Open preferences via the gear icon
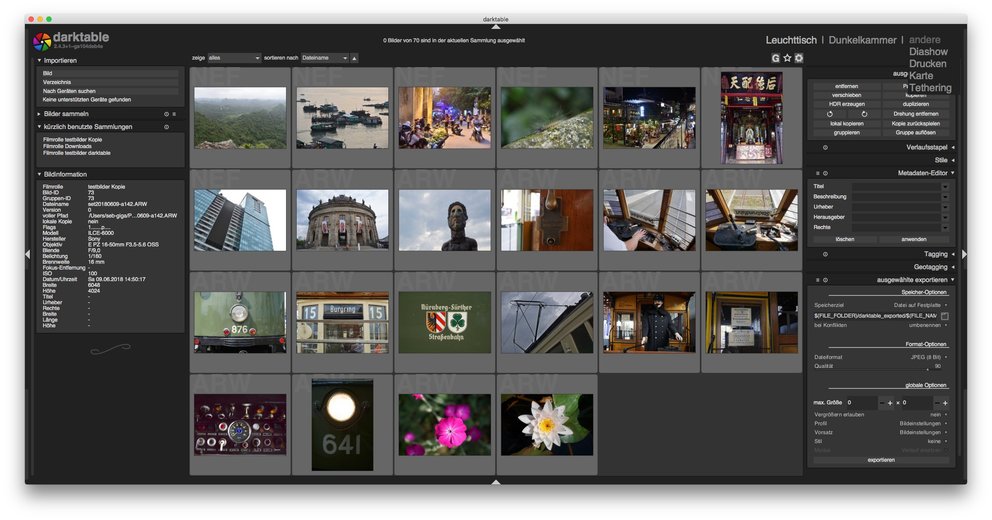Screen dimensions: 992x520 coord(799,58)
